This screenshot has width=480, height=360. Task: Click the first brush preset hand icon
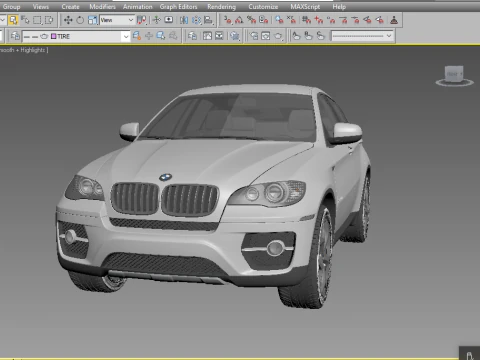pyautogui.click(x=296, y=36)
